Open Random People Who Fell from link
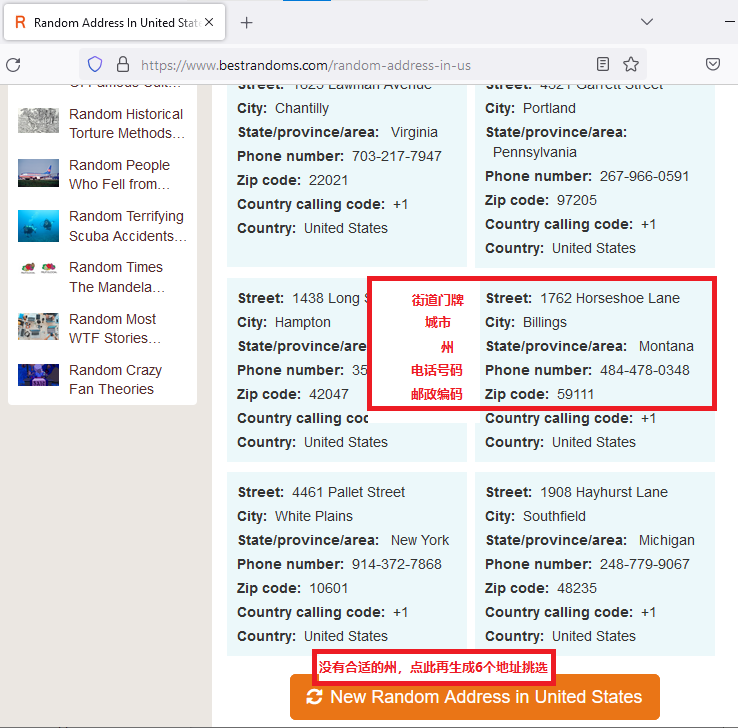Viewport: 738px width, 728px height. coord(119,175)
